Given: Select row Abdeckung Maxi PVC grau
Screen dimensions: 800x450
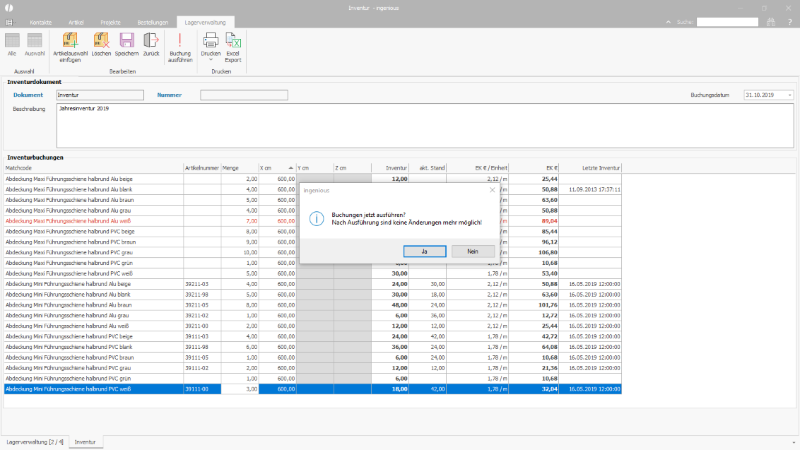Looking at the screenshot, I should 313,253.
